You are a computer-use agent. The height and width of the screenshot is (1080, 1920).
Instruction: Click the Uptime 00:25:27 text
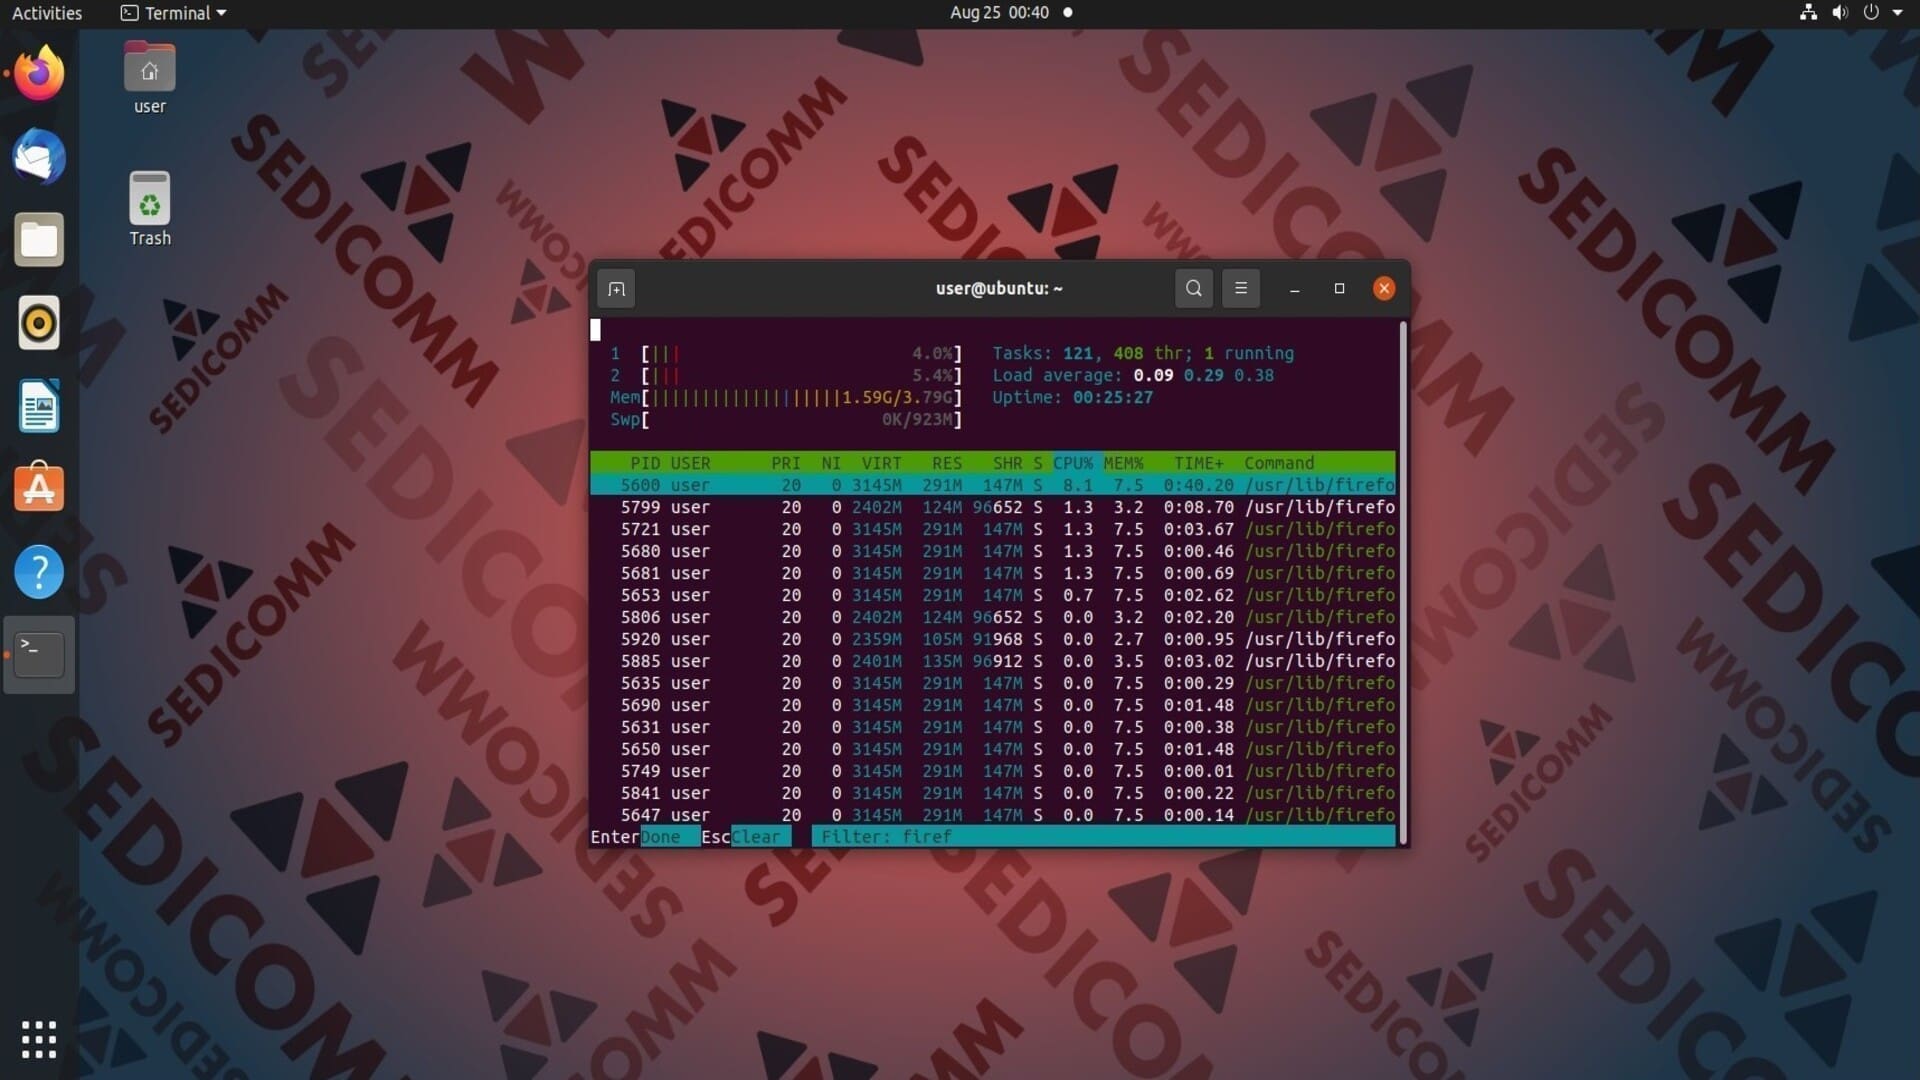point(1072,397)
